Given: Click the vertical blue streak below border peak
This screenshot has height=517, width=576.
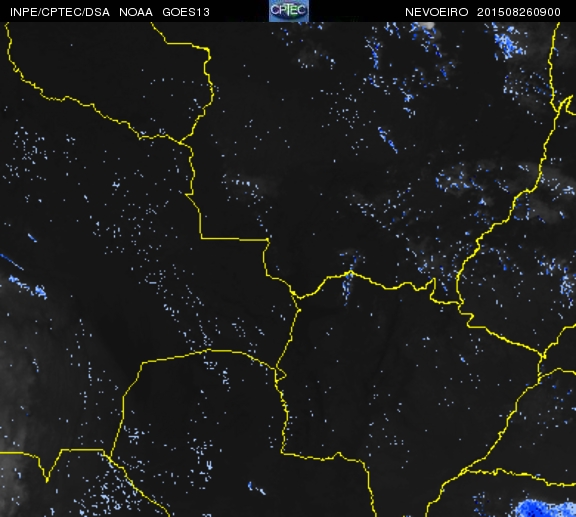Looking at the screenshot, I should (347, 287).
